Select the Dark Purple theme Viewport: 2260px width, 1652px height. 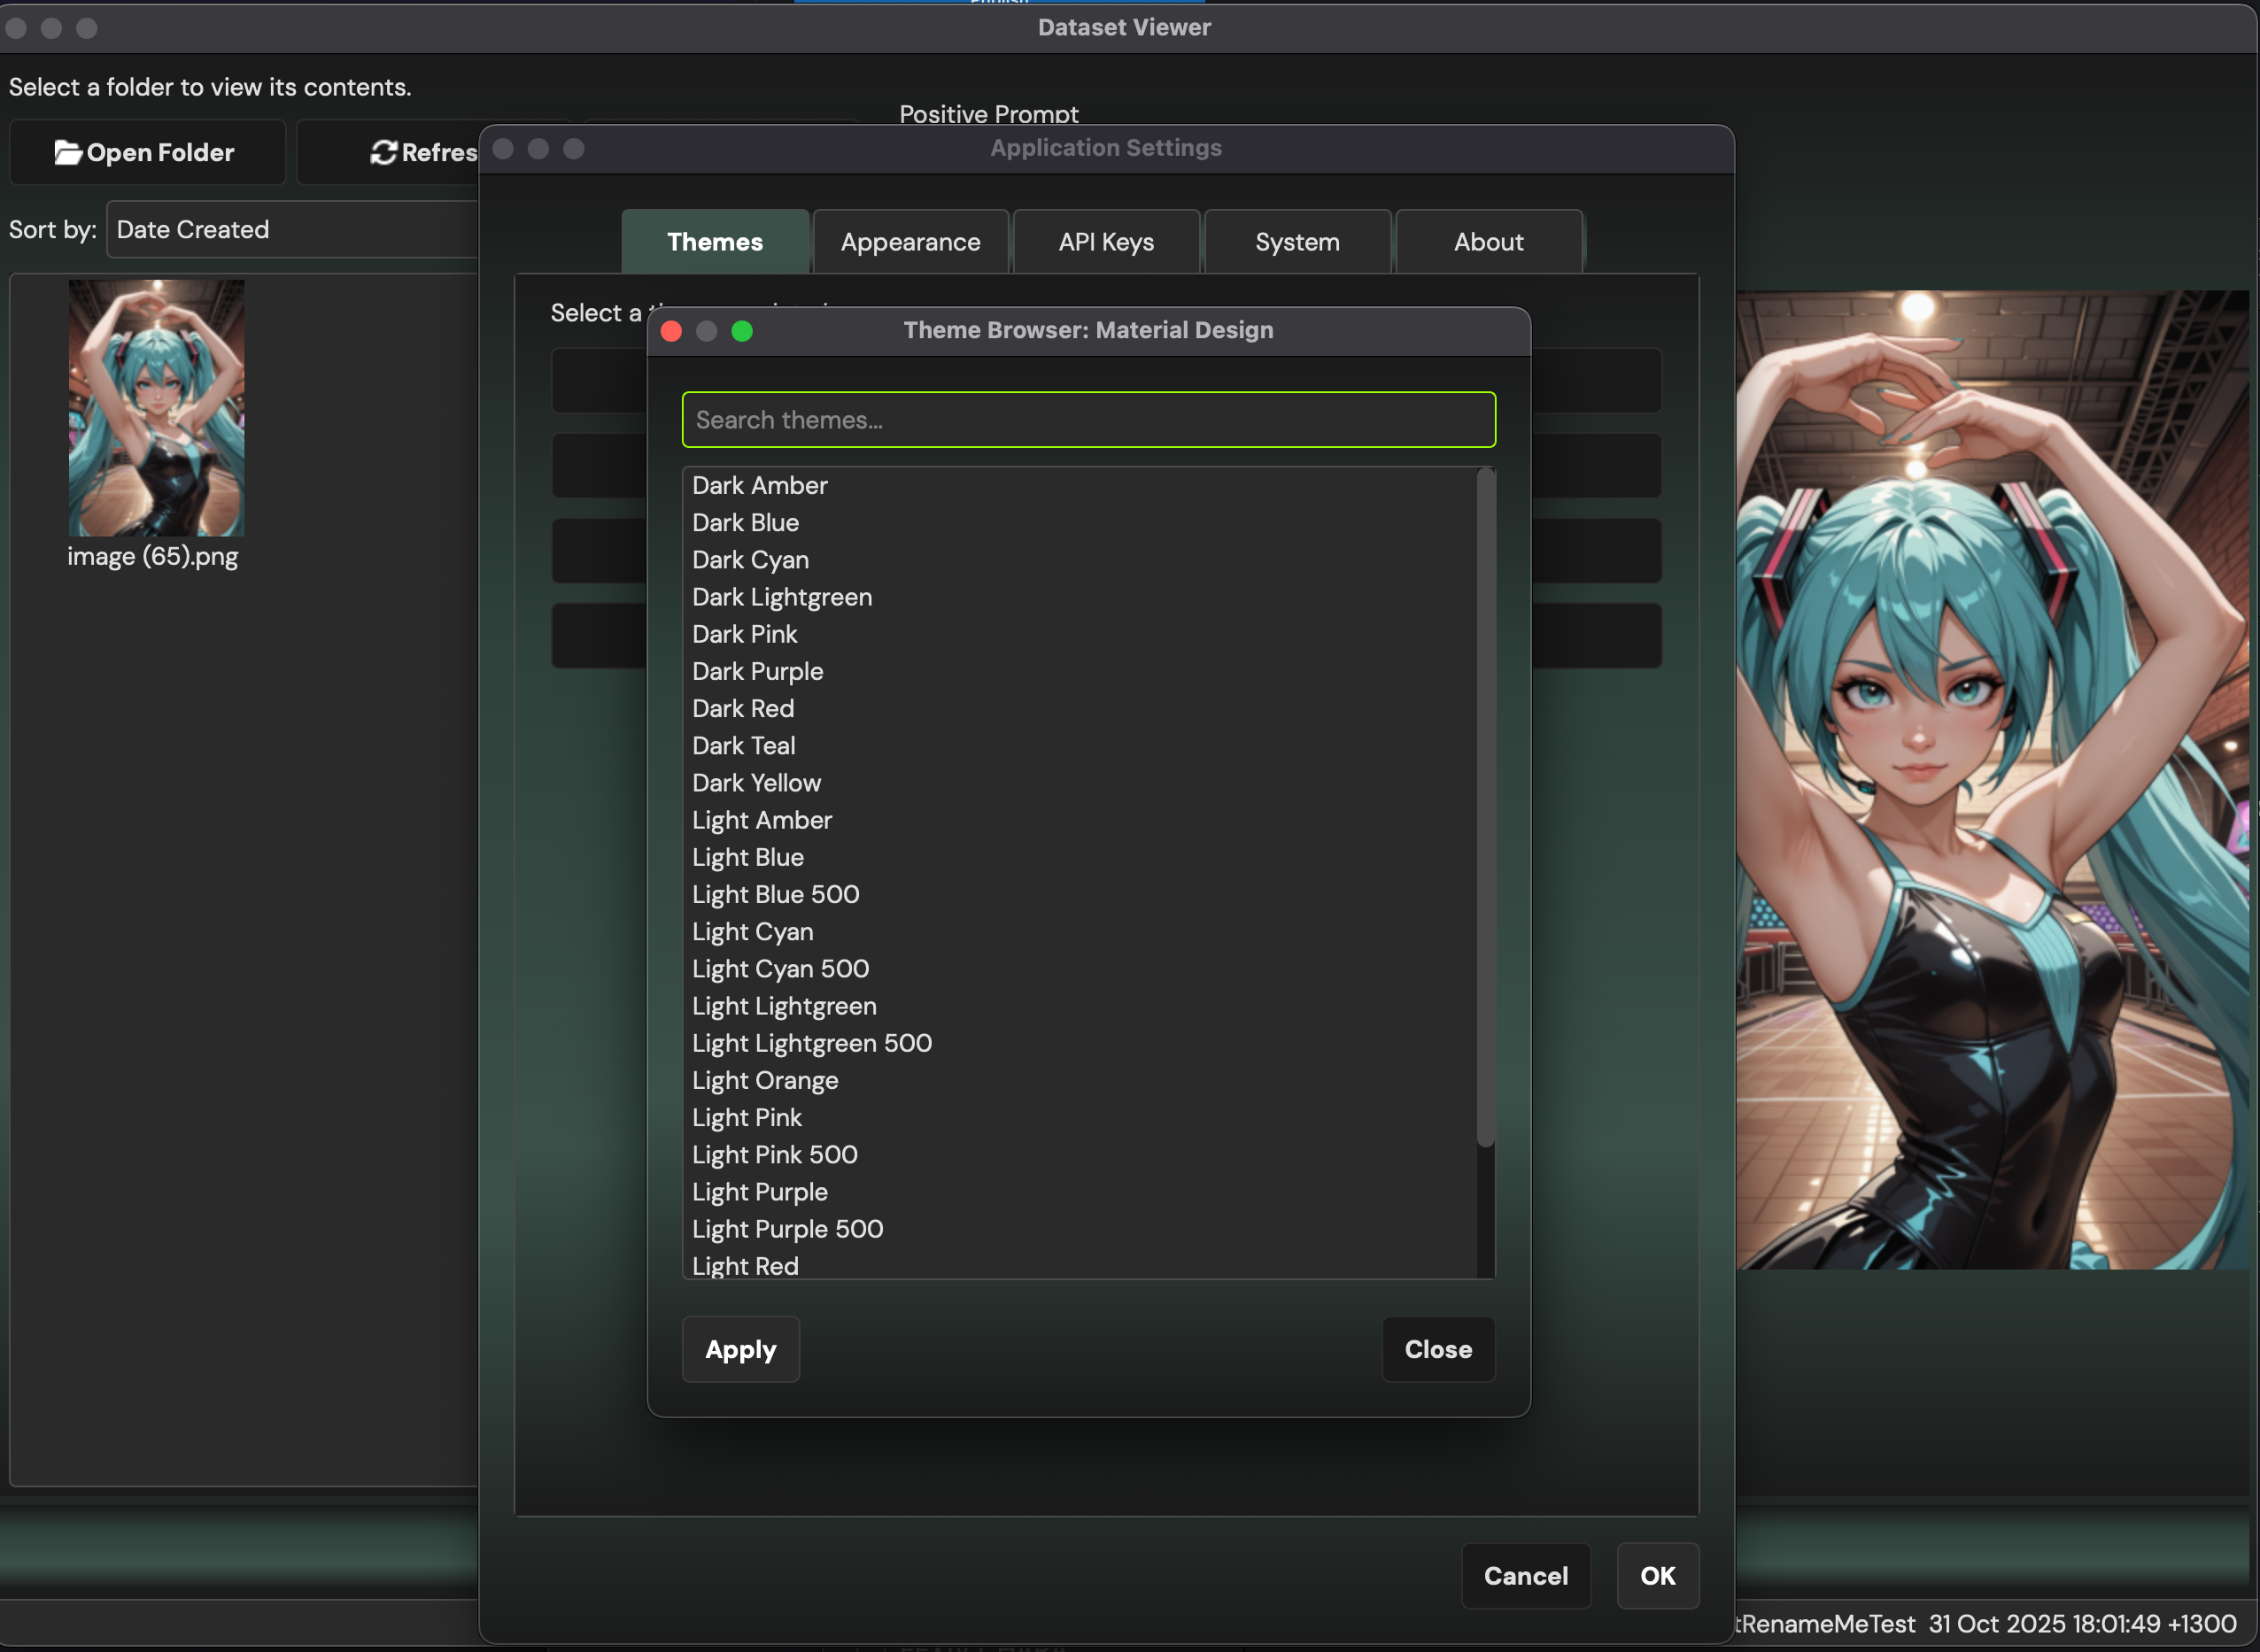point(757,671)
